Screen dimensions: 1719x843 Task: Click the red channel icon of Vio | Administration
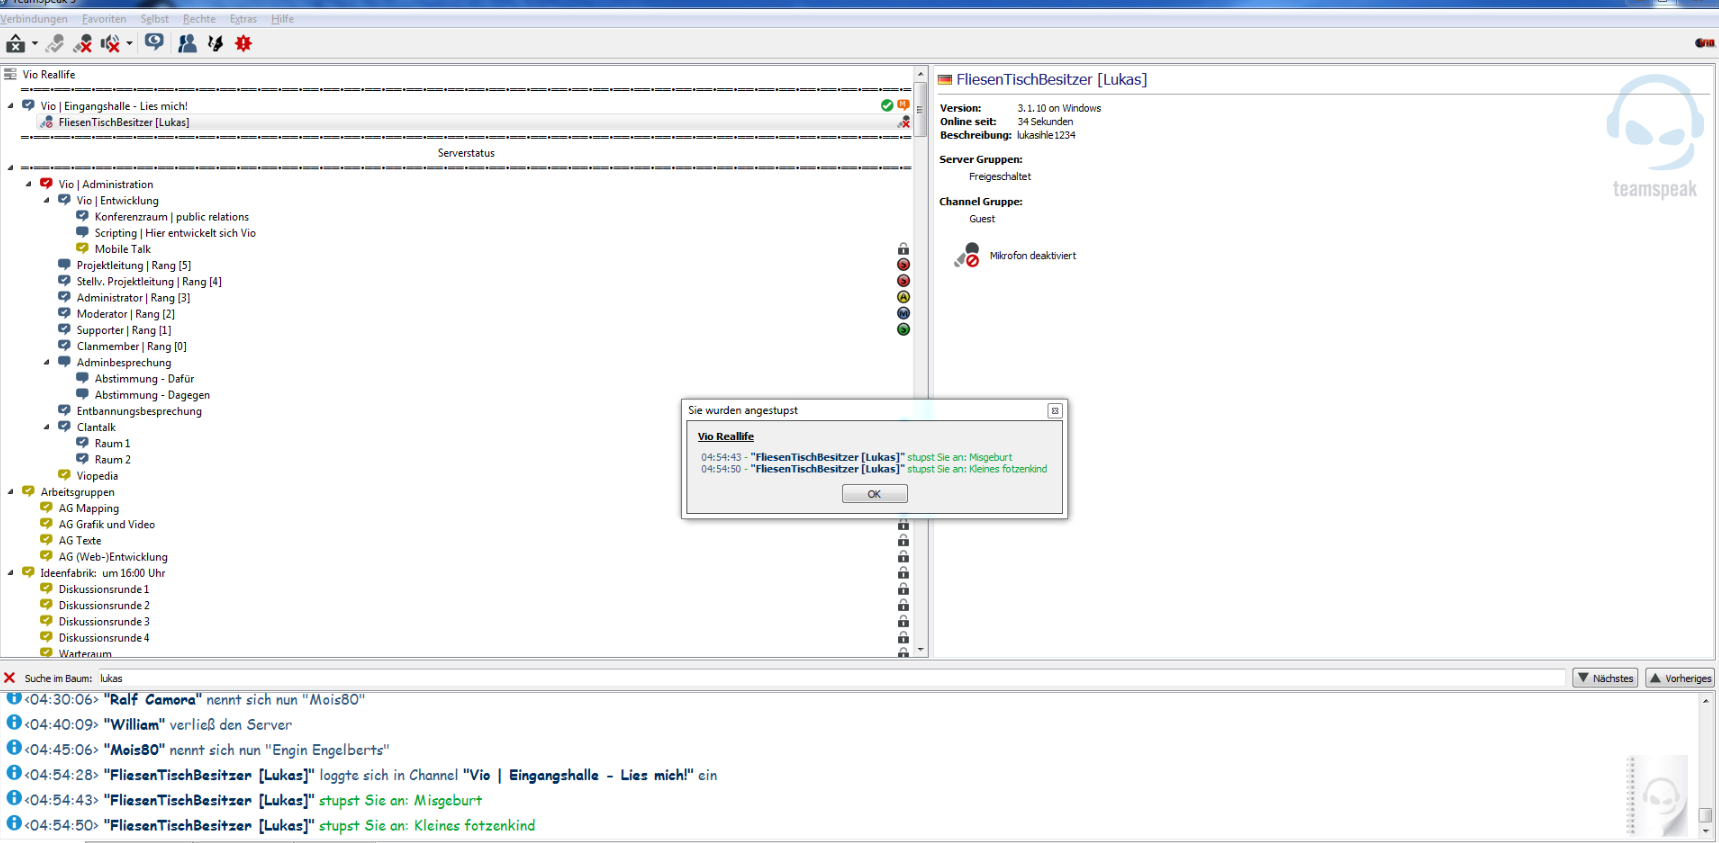46,184
